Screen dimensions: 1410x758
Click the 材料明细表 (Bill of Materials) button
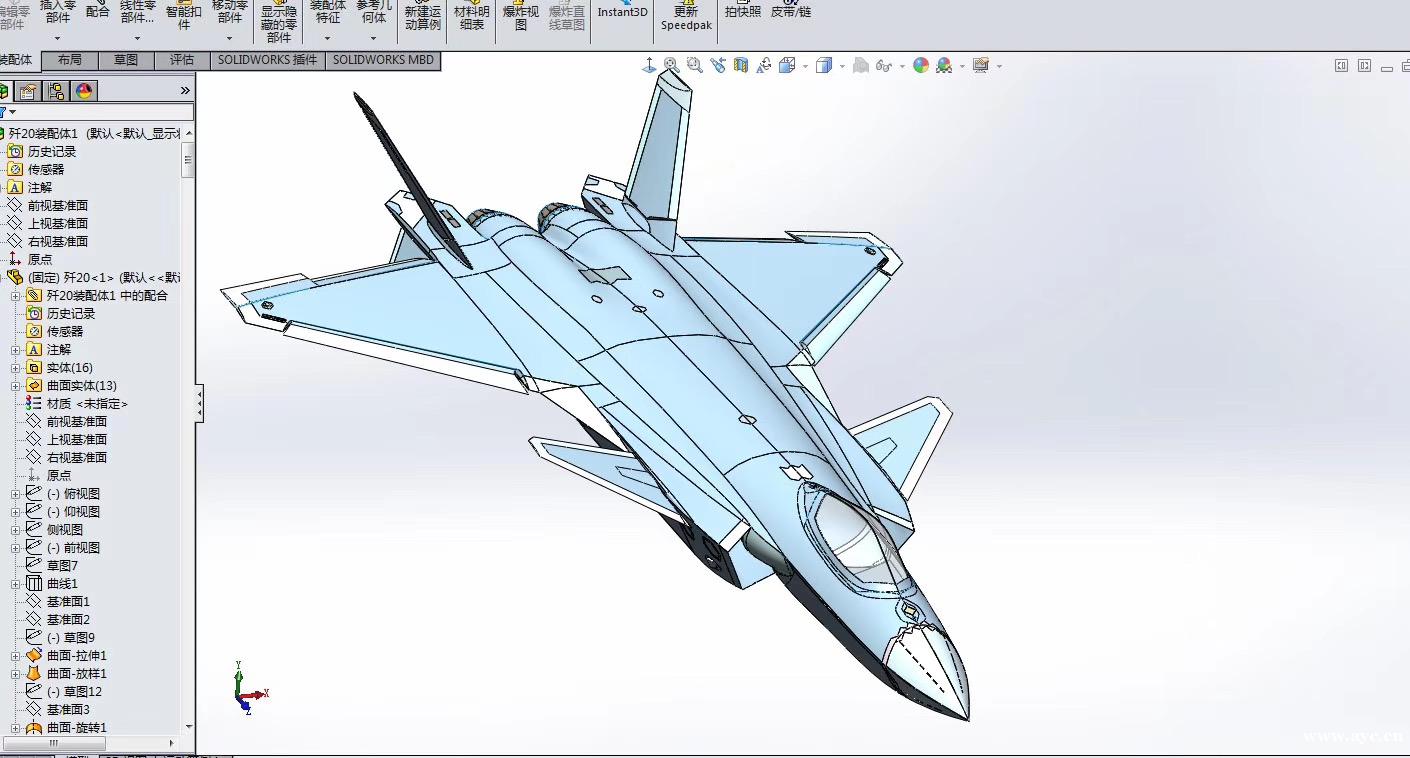click(472, 17)
